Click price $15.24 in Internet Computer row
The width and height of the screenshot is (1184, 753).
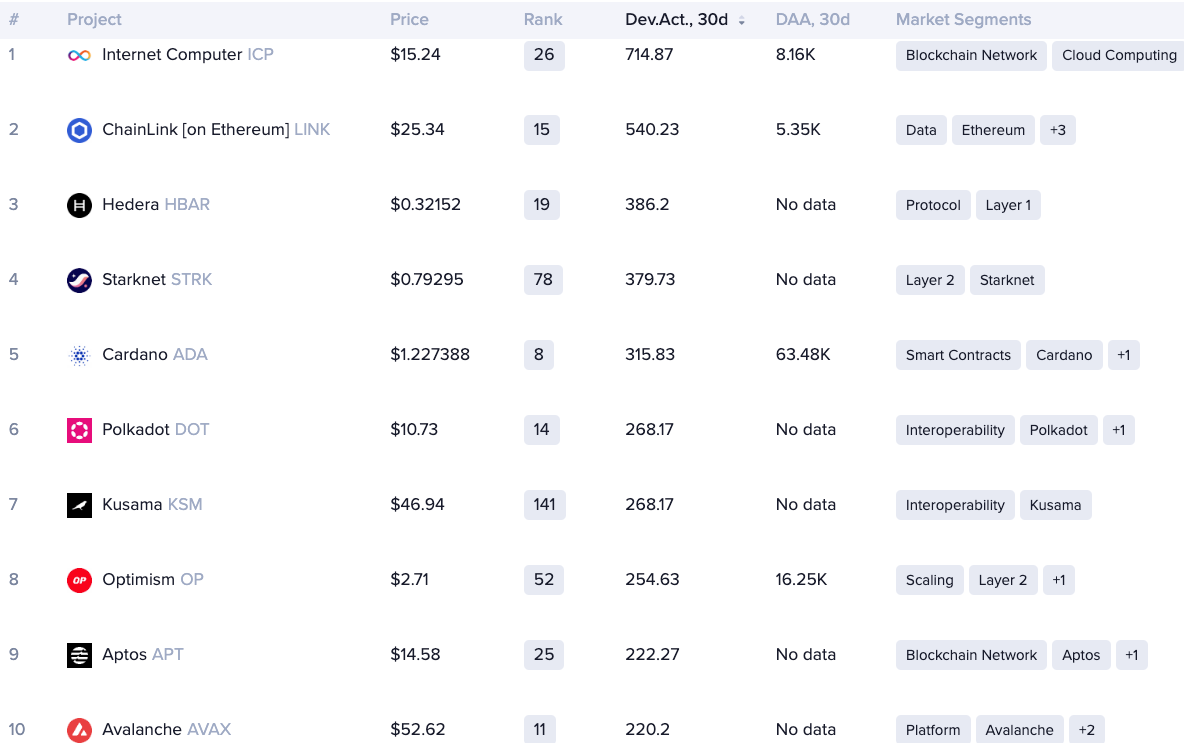415,54
